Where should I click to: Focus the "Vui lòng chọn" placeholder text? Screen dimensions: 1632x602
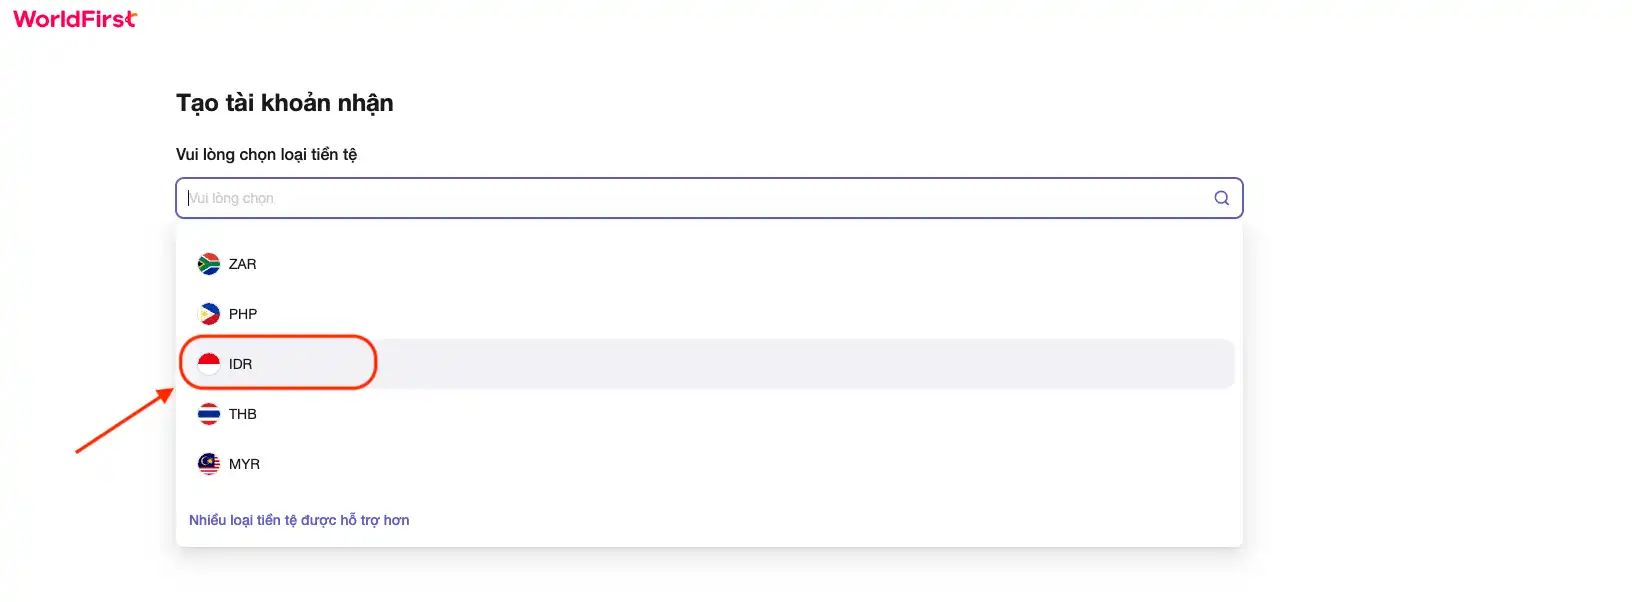(231, 198)
